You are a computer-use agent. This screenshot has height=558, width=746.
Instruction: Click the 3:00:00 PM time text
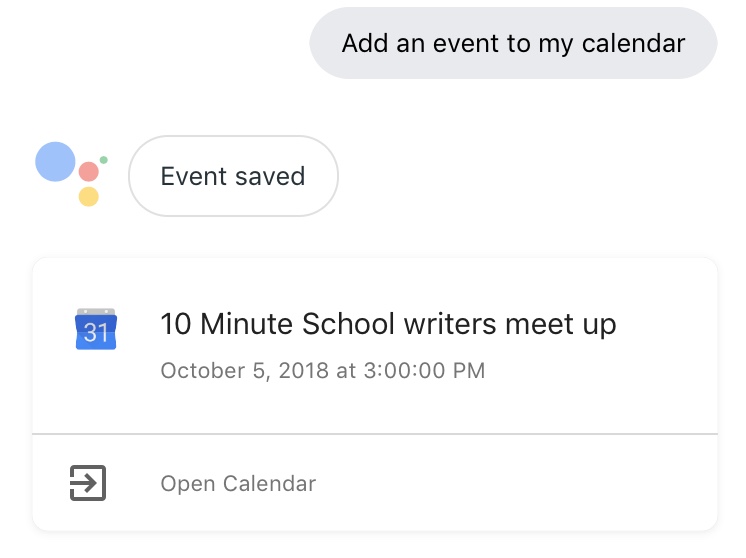(x=424, y=371)
